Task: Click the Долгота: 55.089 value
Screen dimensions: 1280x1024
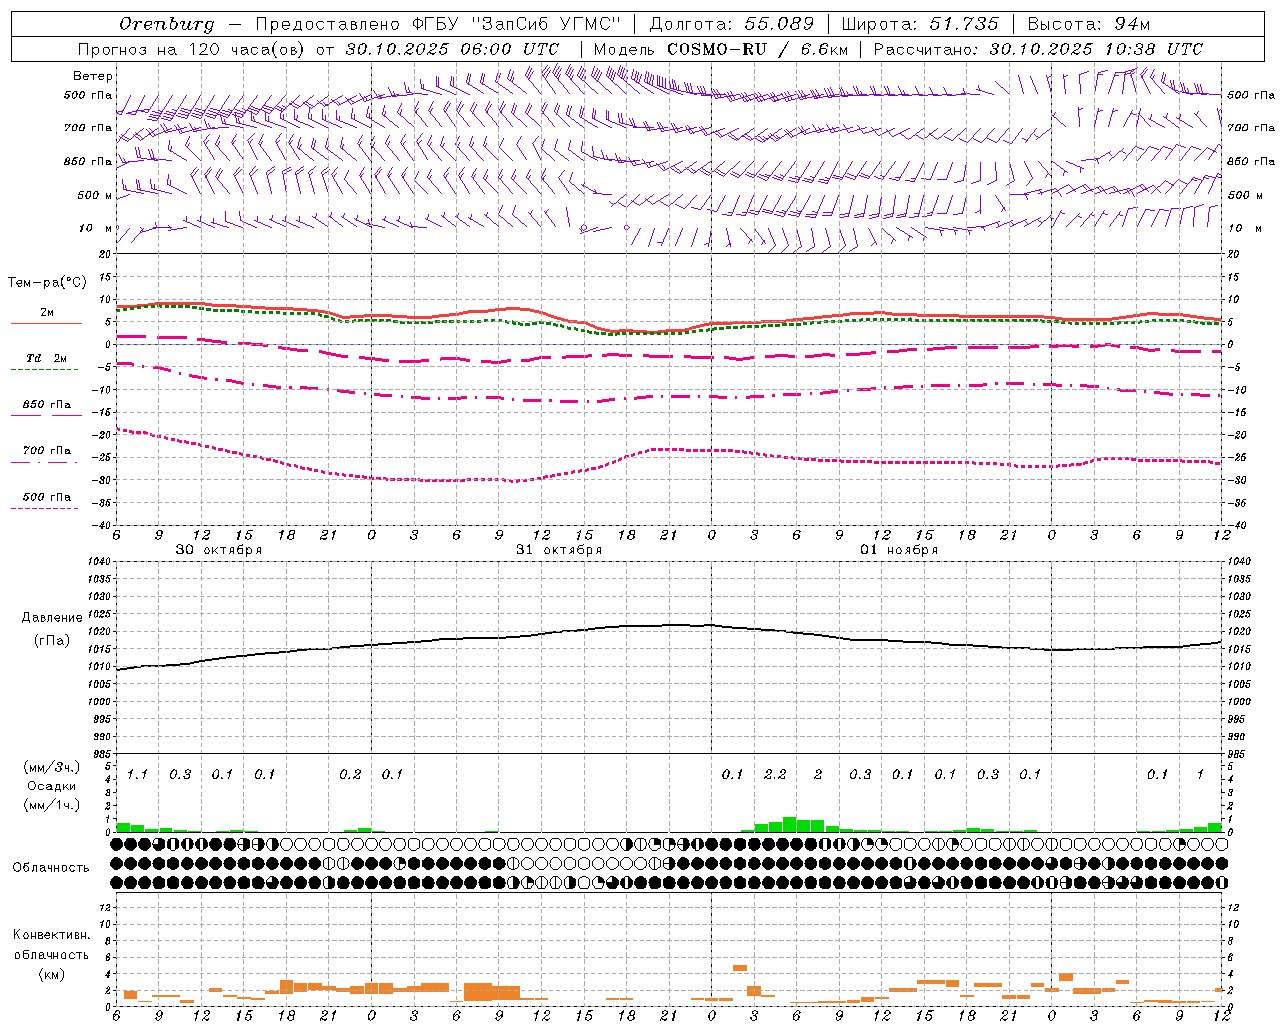Action: pos(732,24)
